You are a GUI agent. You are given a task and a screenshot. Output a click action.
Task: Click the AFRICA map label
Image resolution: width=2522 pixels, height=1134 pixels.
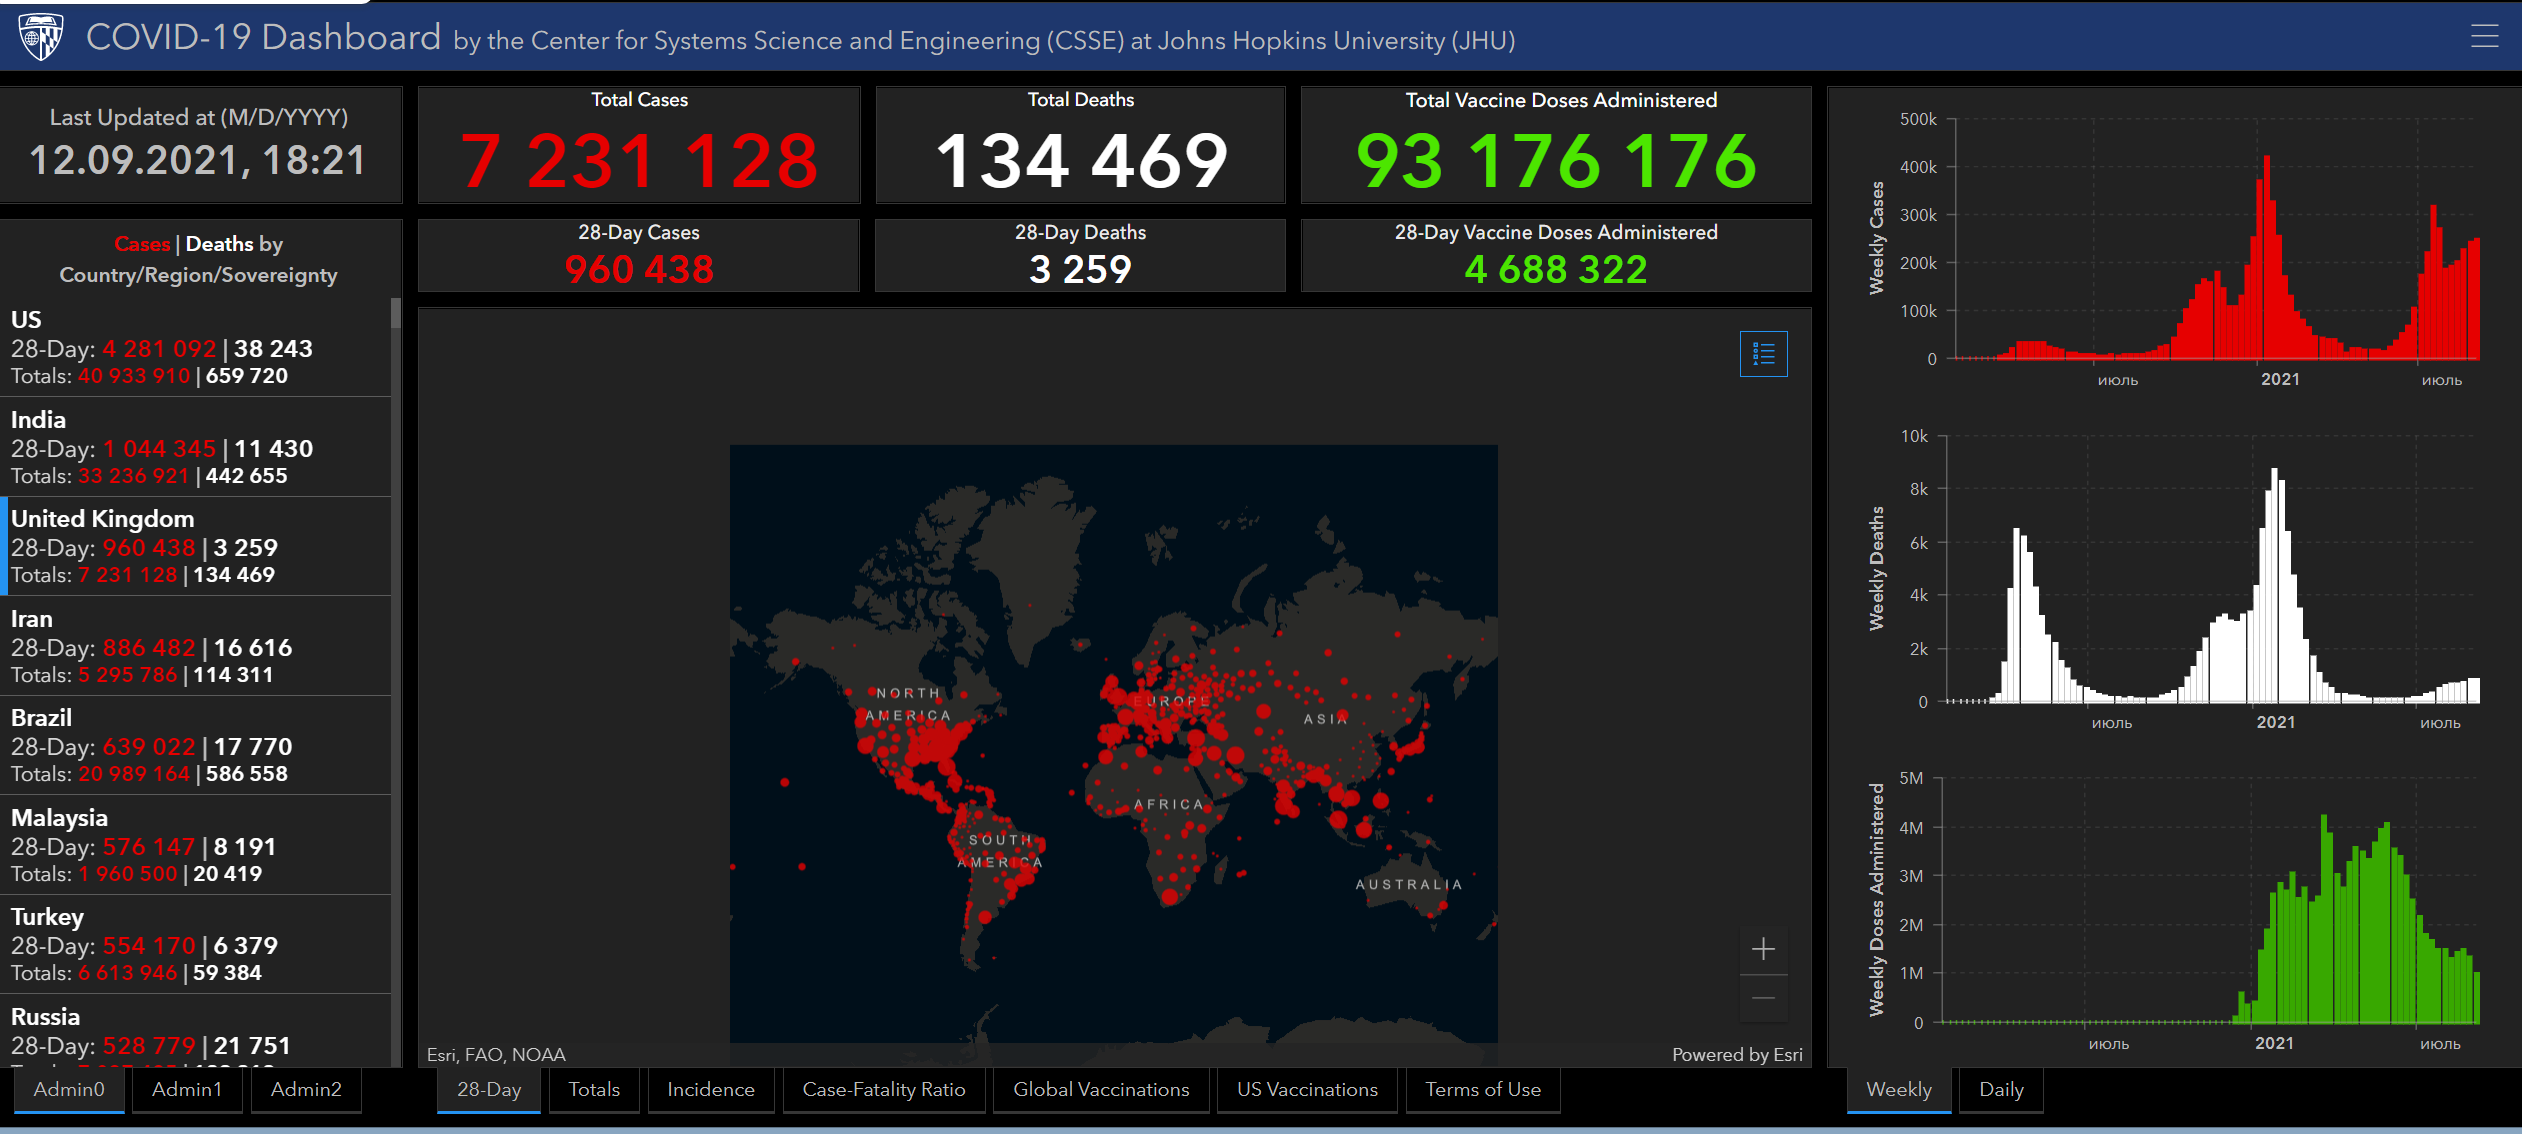point(1169,804)
